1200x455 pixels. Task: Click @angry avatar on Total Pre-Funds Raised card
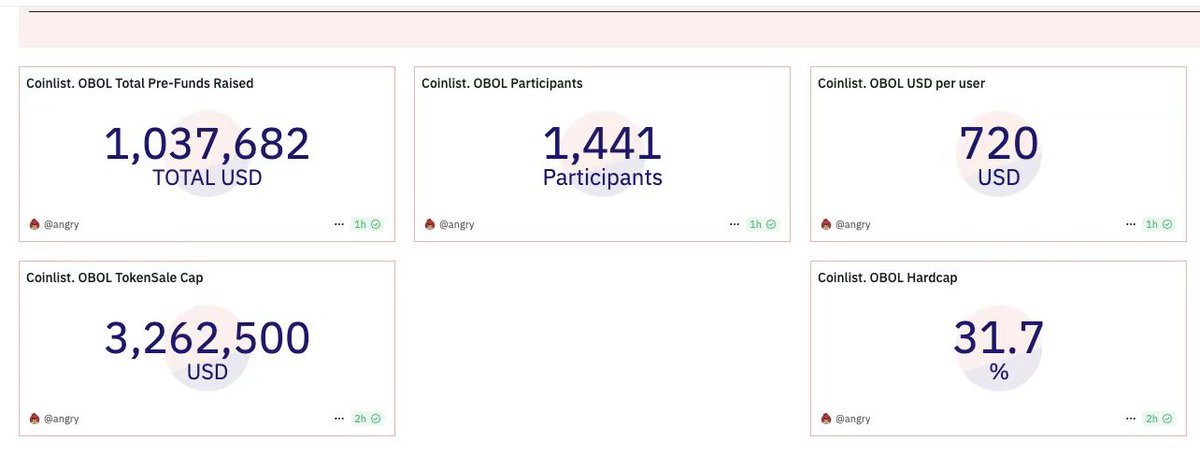34,224
